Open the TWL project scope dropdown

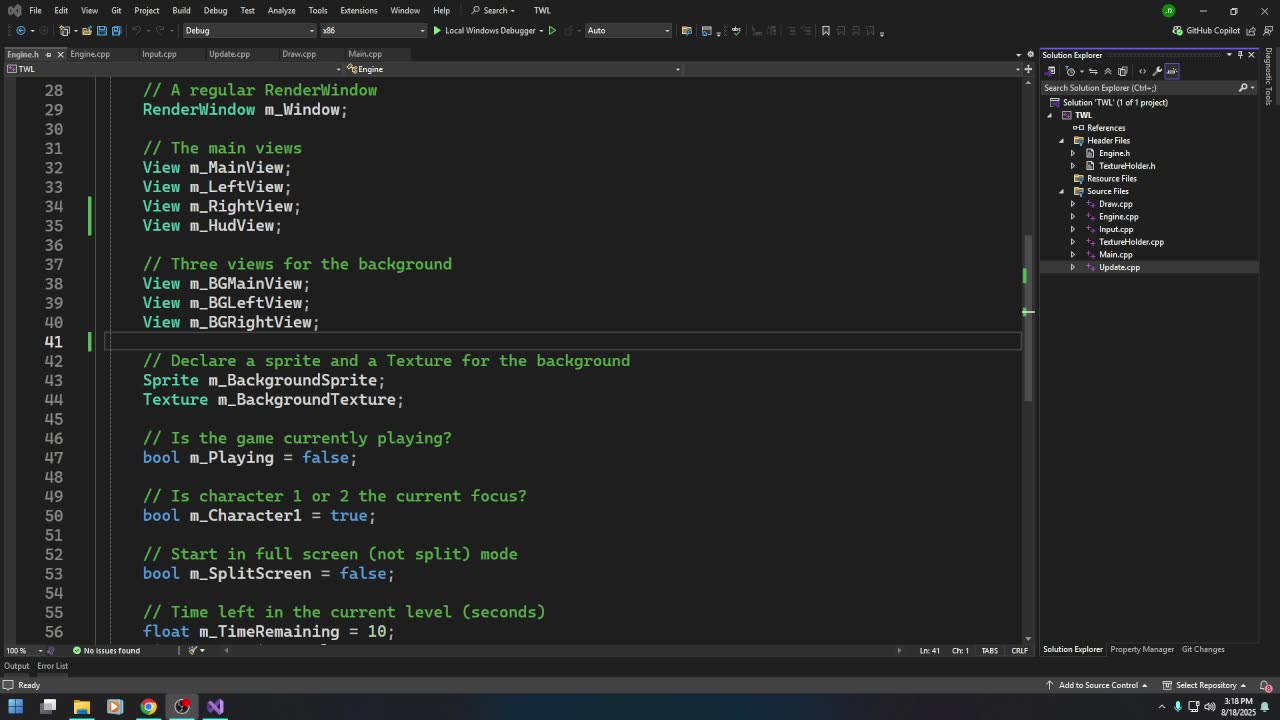pos(172,69)
